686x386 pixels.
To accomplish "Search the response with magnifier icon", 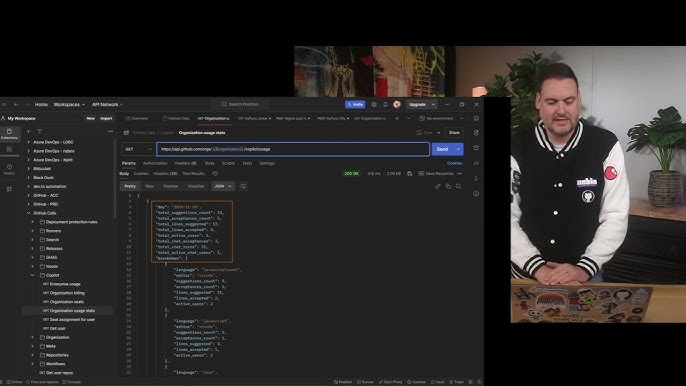I will pos(458,186).
